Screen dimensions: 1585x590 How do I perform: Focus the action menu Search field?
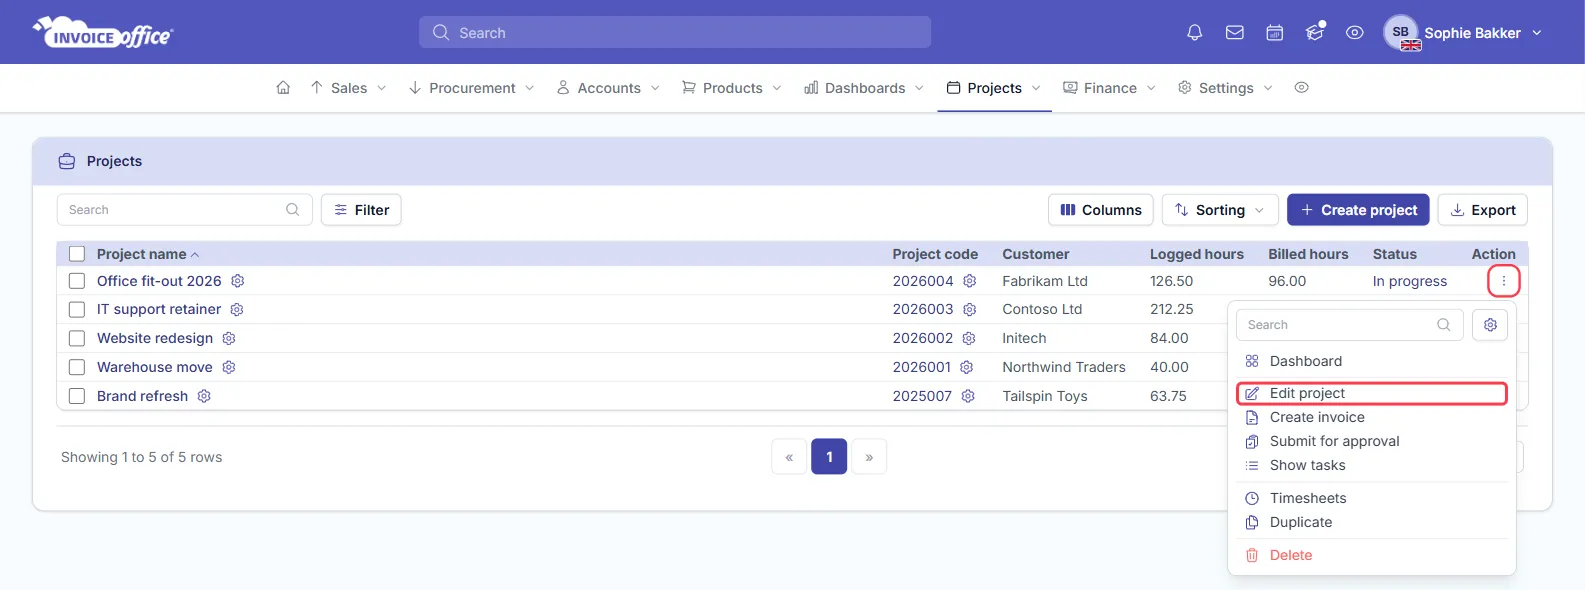pos(1350,325)
